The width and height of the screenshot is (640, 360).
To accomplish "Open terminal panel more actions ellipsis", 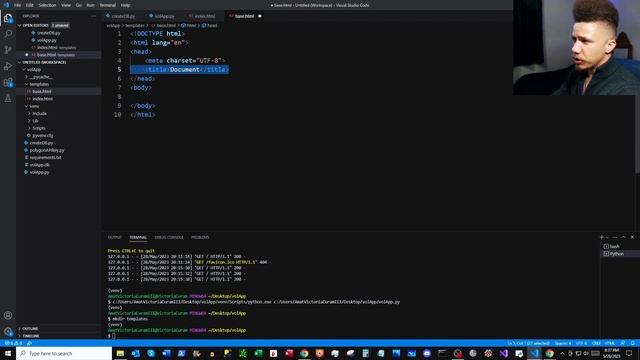I will pyautogui.click(x=615, y=237).
